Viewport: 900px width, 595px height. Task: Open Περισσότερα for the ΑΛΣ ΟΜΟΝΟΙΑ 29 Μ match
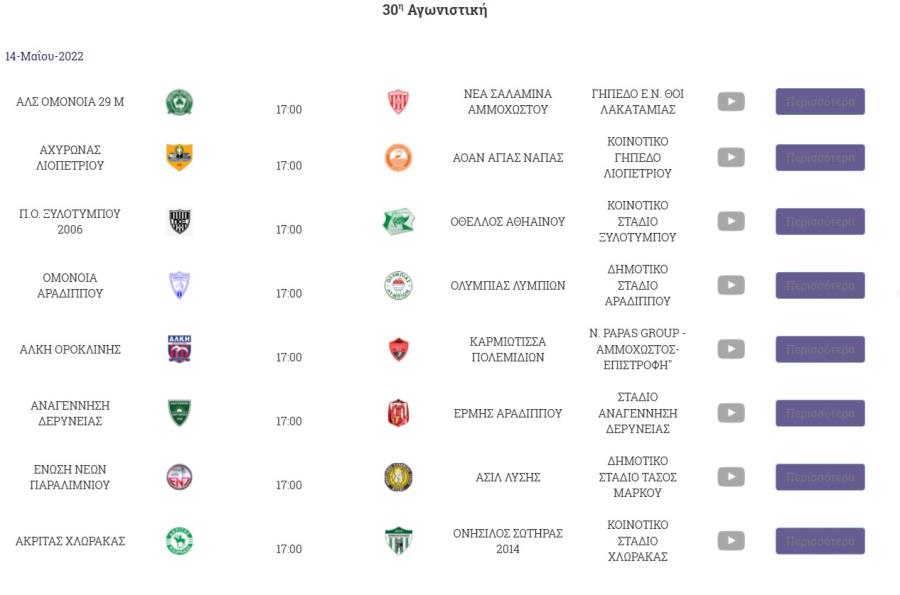pos(820,102)
